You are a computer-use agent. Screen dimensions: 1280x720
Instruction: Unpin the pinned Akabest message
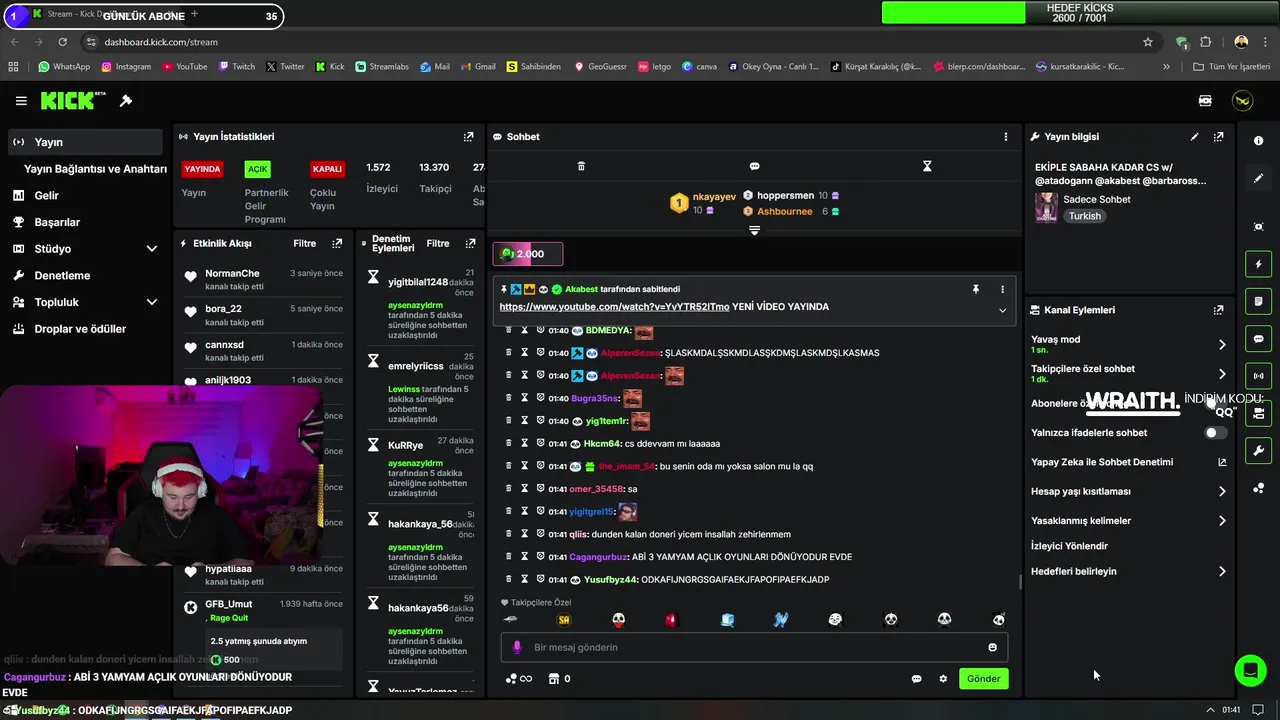coord(975,289)
